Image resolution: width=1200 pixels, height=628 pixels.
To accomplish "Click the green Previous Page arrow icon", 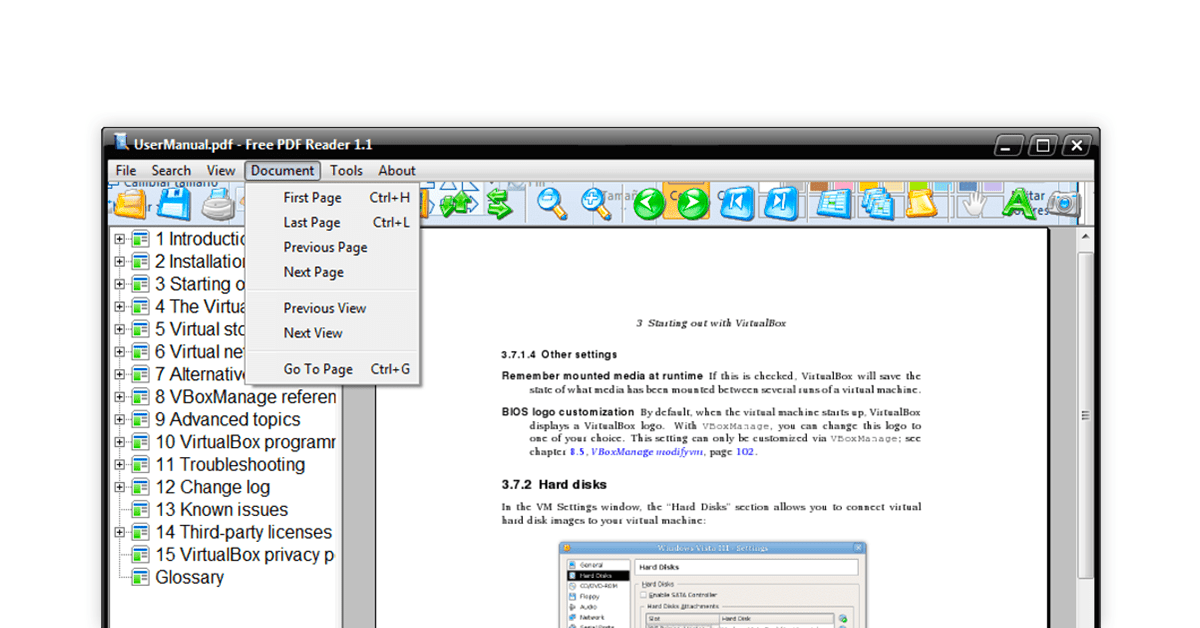I will click(648, 202).
